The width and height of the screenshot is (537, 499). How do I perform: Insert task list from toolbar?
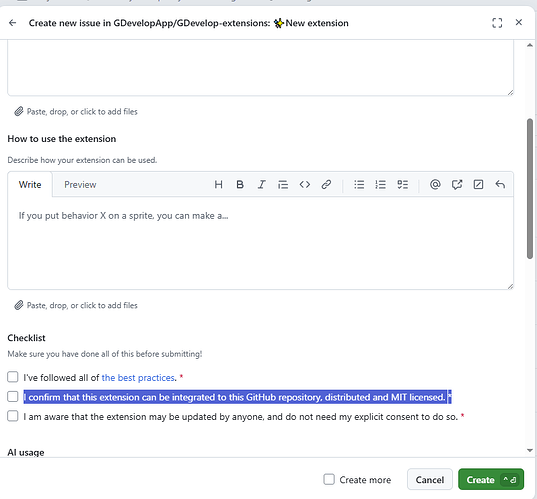point(402,185)
